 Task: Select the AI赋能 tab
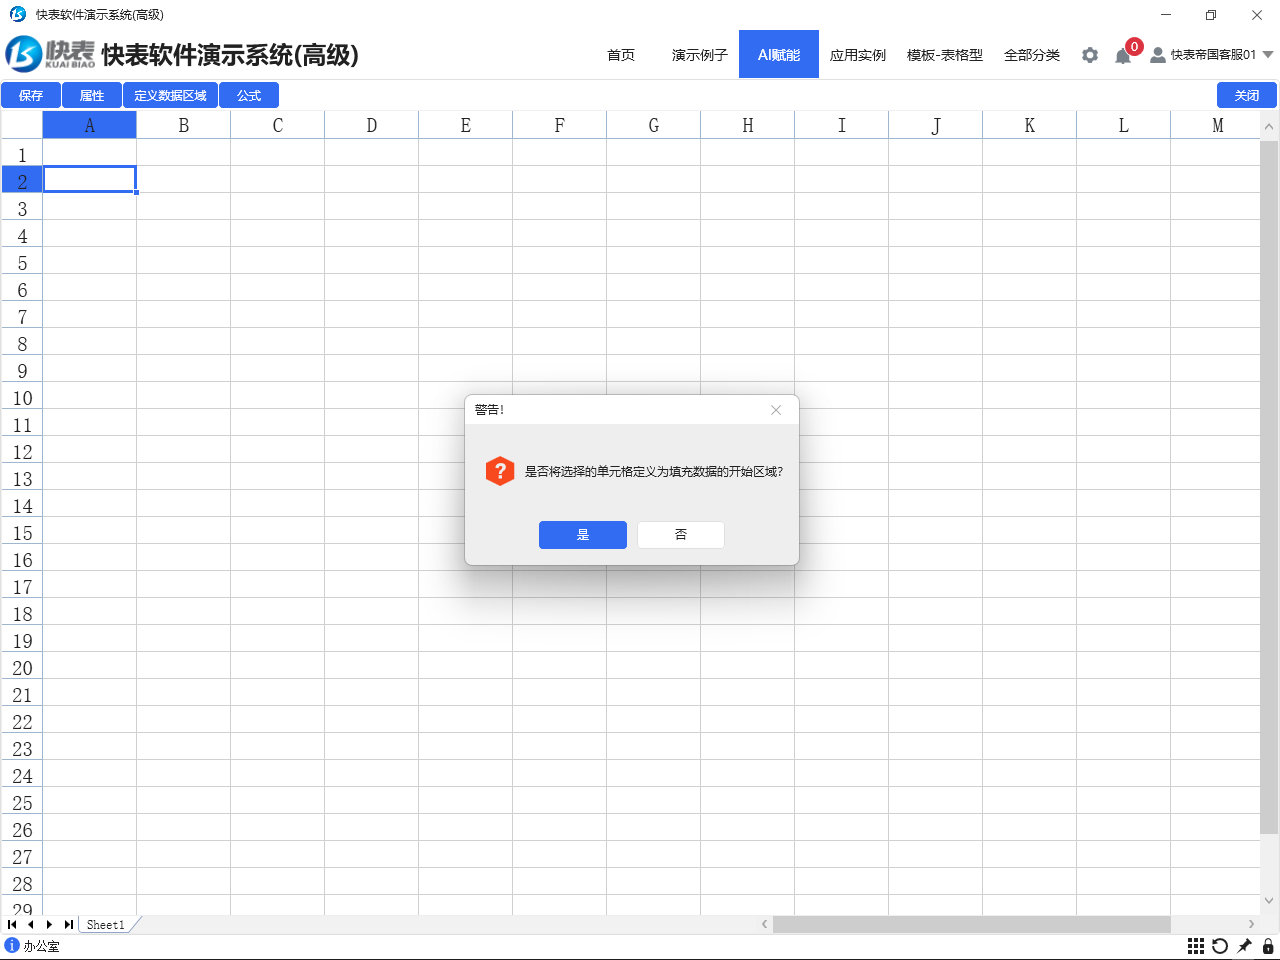(x=779, y=54)
